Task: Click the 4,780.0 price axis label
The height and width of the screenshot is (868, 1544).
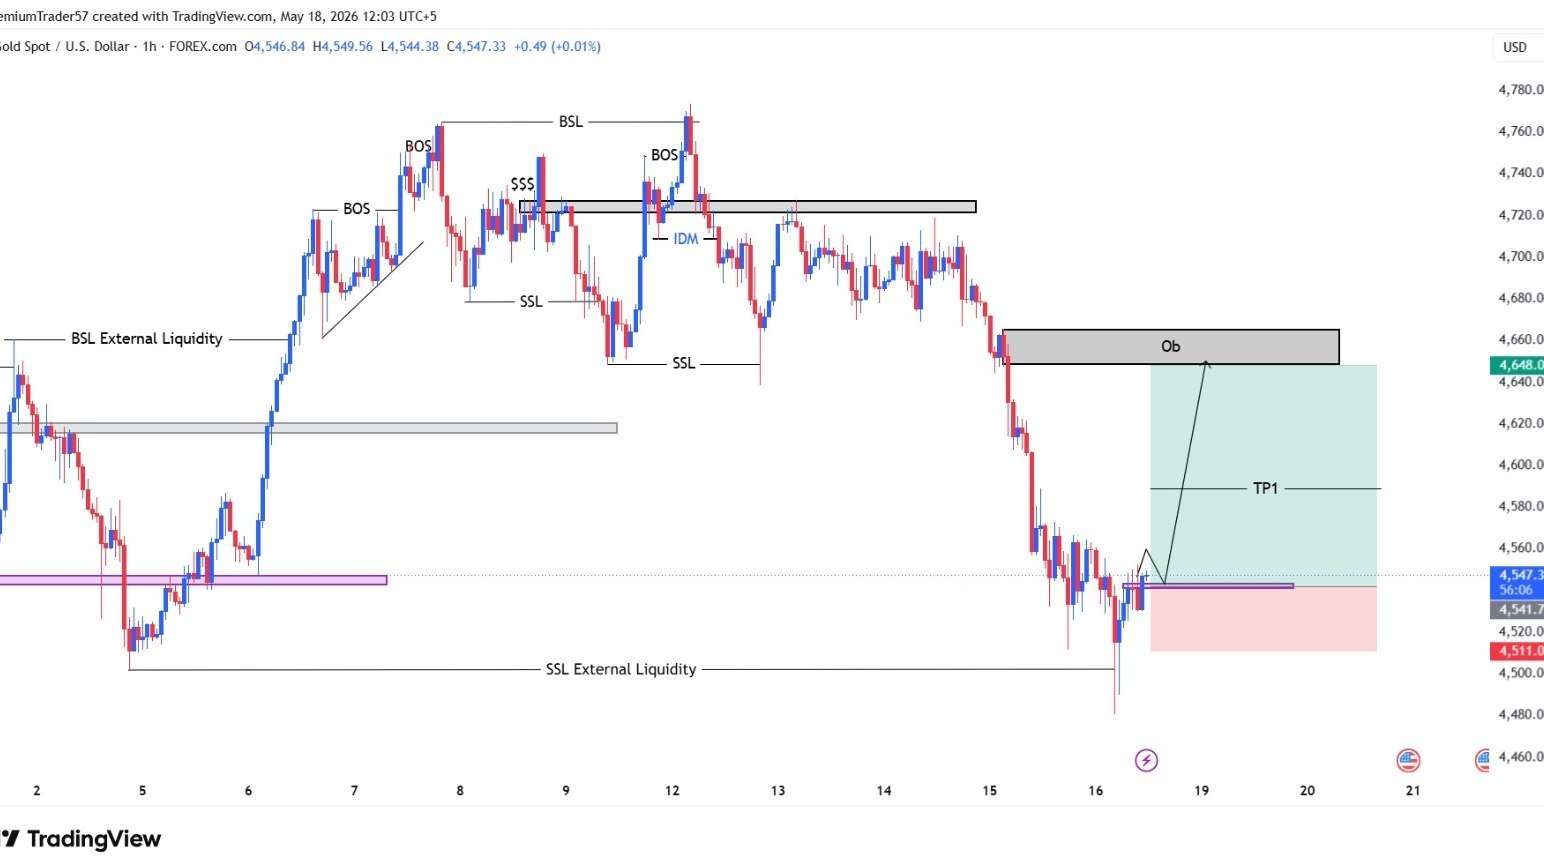Action: (1520, 89)
